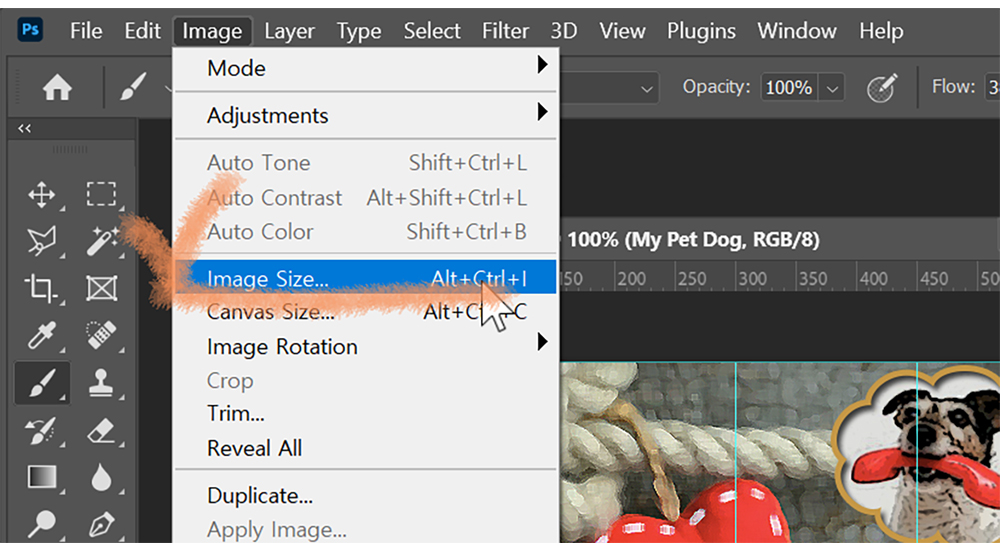
Task: Choose Image Size… menu entry
Action: (365, 277)
